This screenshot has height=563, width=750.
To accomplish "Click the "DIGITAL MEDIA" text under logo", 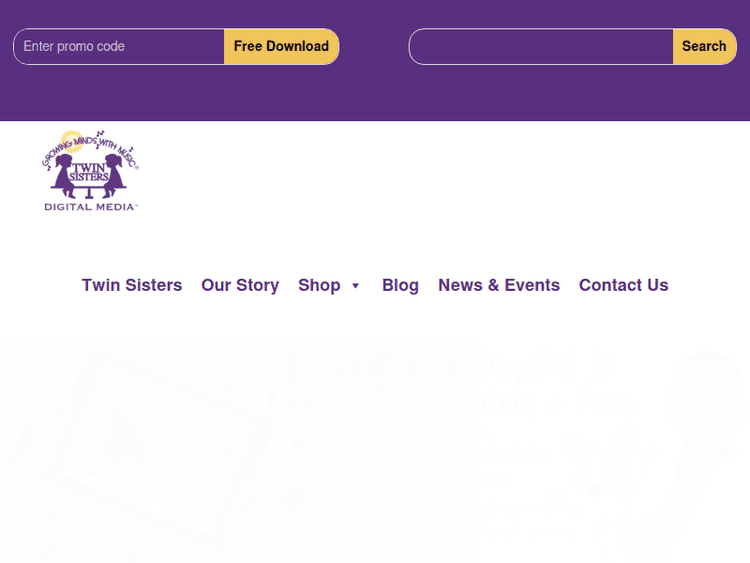I will [90, 207].
